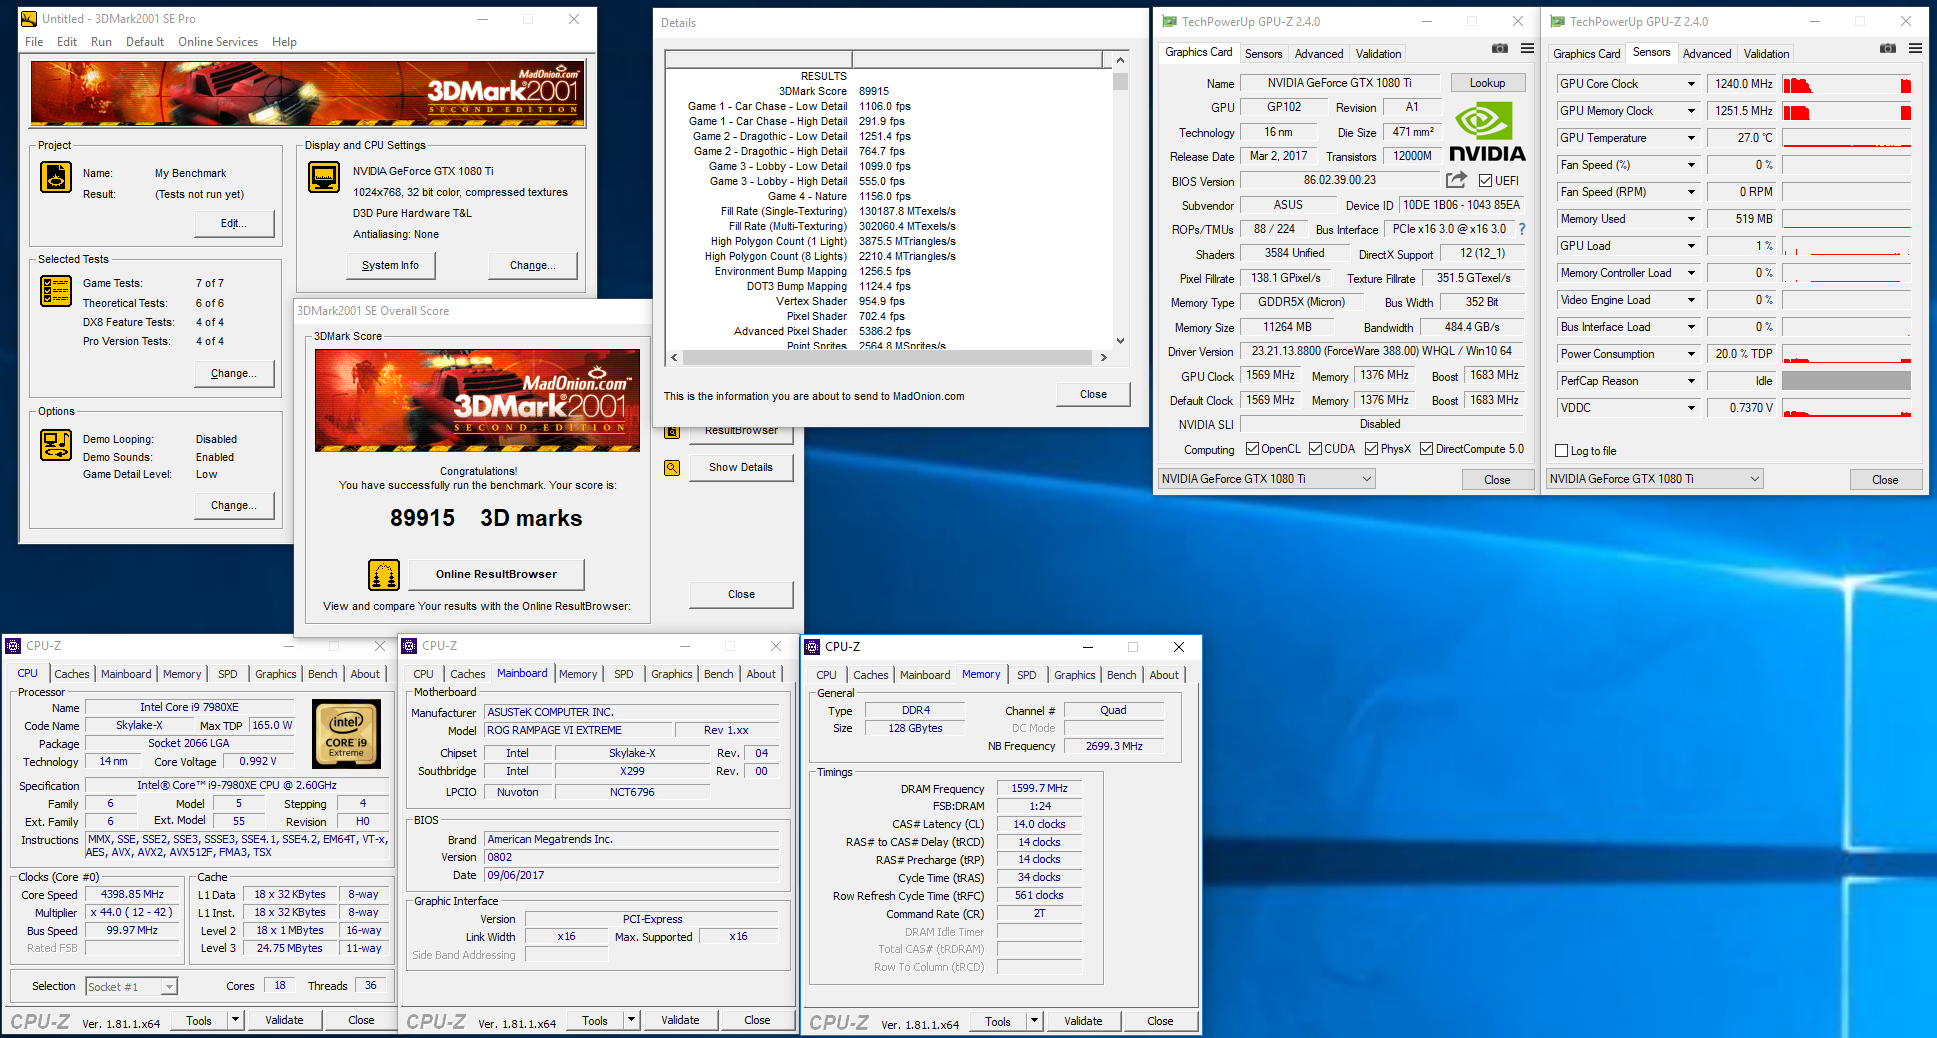This screenshot has height=1038, width=1937.
Task: Click Validate in CPU-Z Mainboard window
Action: click(x=680, y=1020)
